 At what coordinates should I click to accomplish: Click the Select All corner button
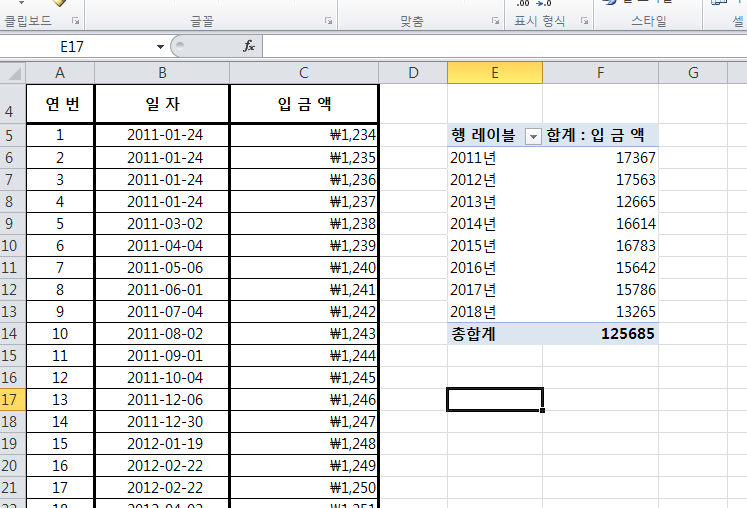click(13, 73)
